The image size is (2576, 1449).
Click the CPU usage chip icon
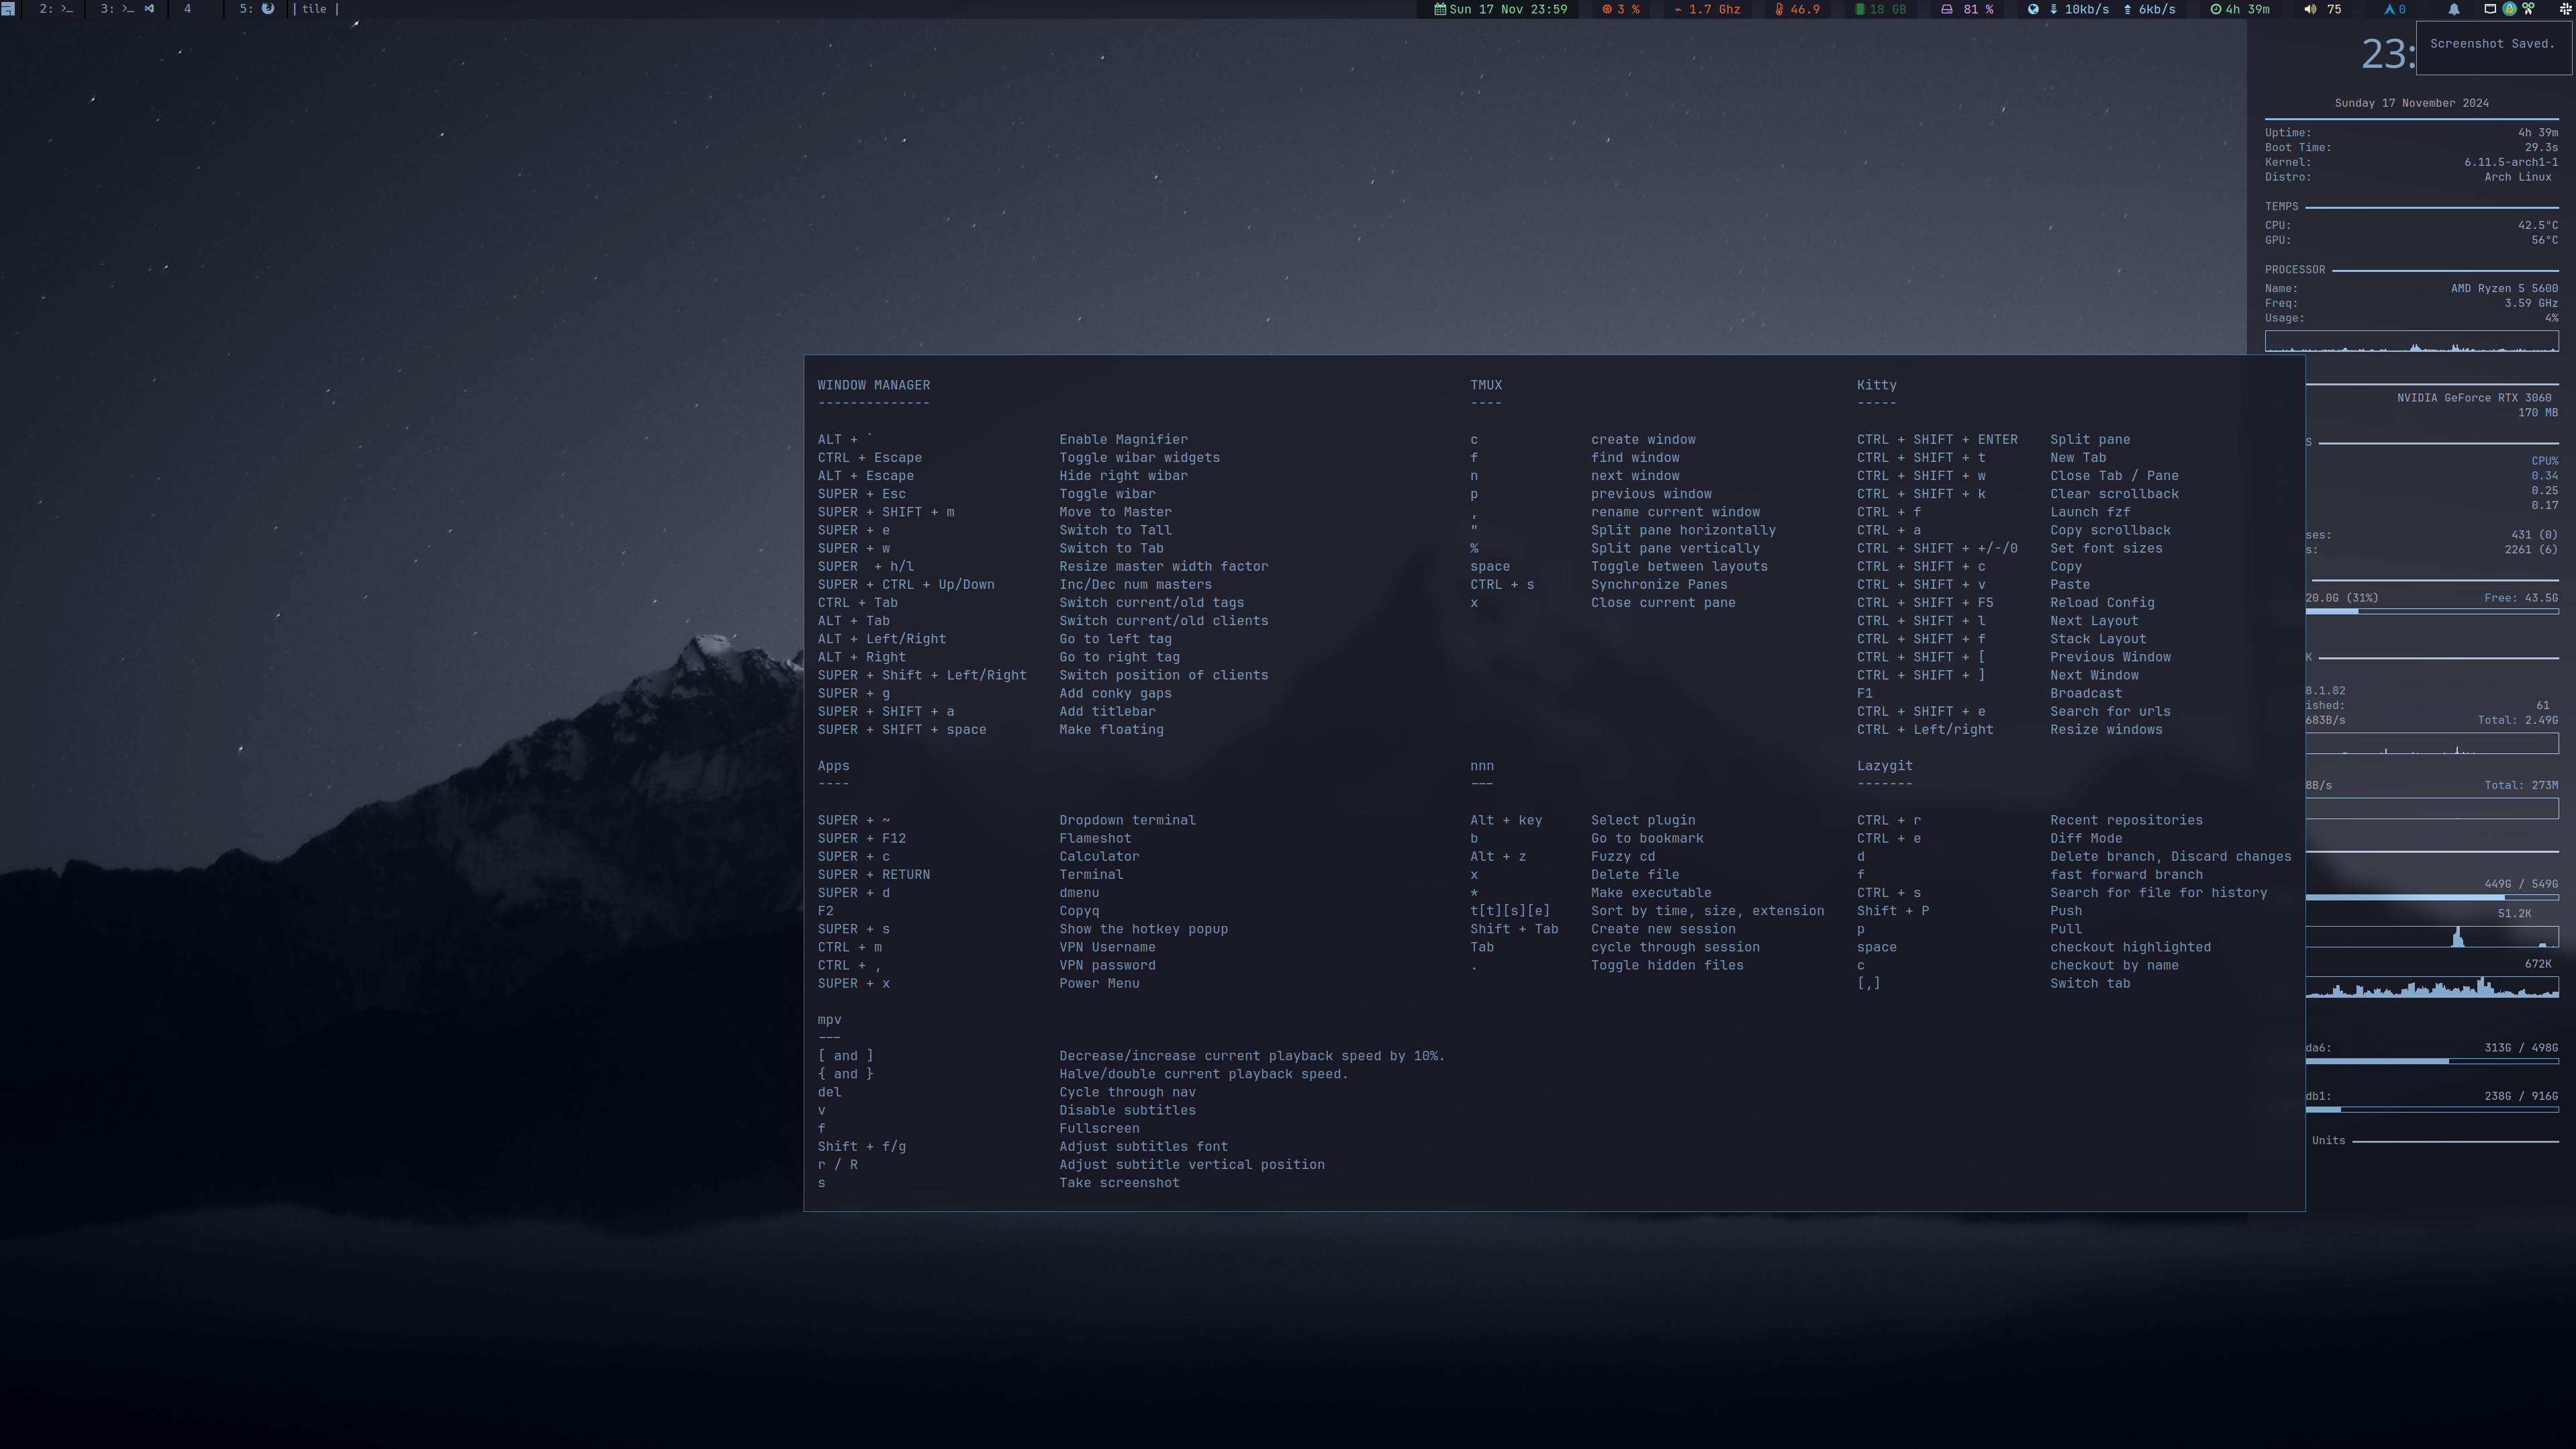coord(1607,9)
